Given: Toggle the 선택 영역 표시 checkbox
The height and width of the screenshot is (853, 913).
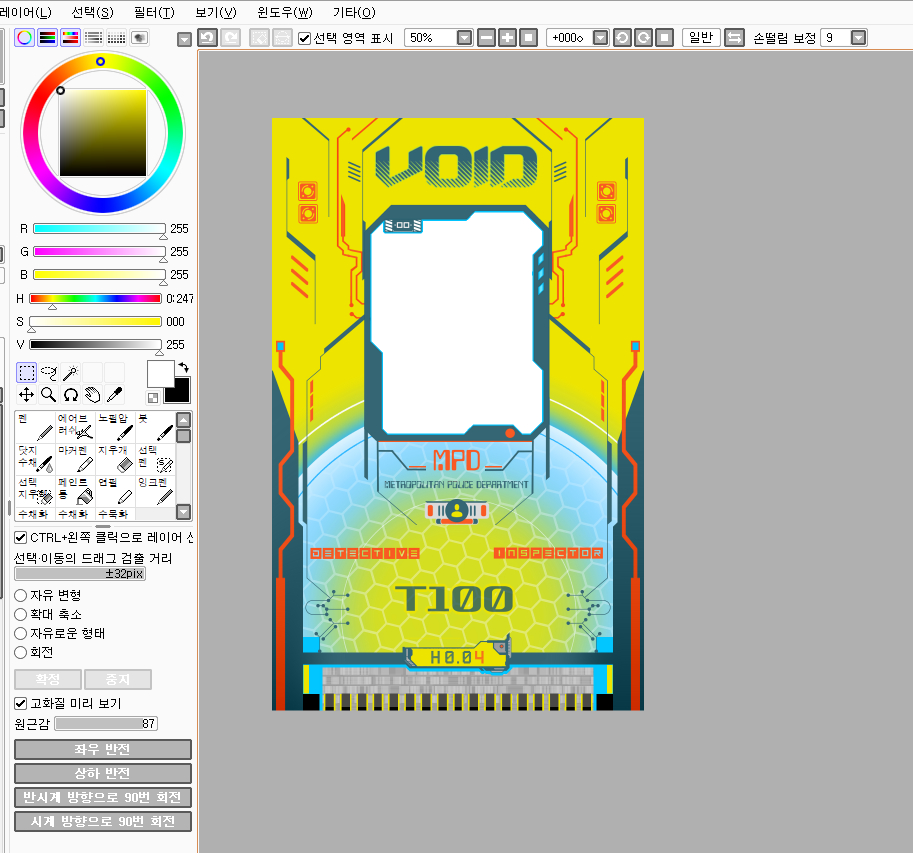Looking at the screenshot, I should tap(305, 38).
